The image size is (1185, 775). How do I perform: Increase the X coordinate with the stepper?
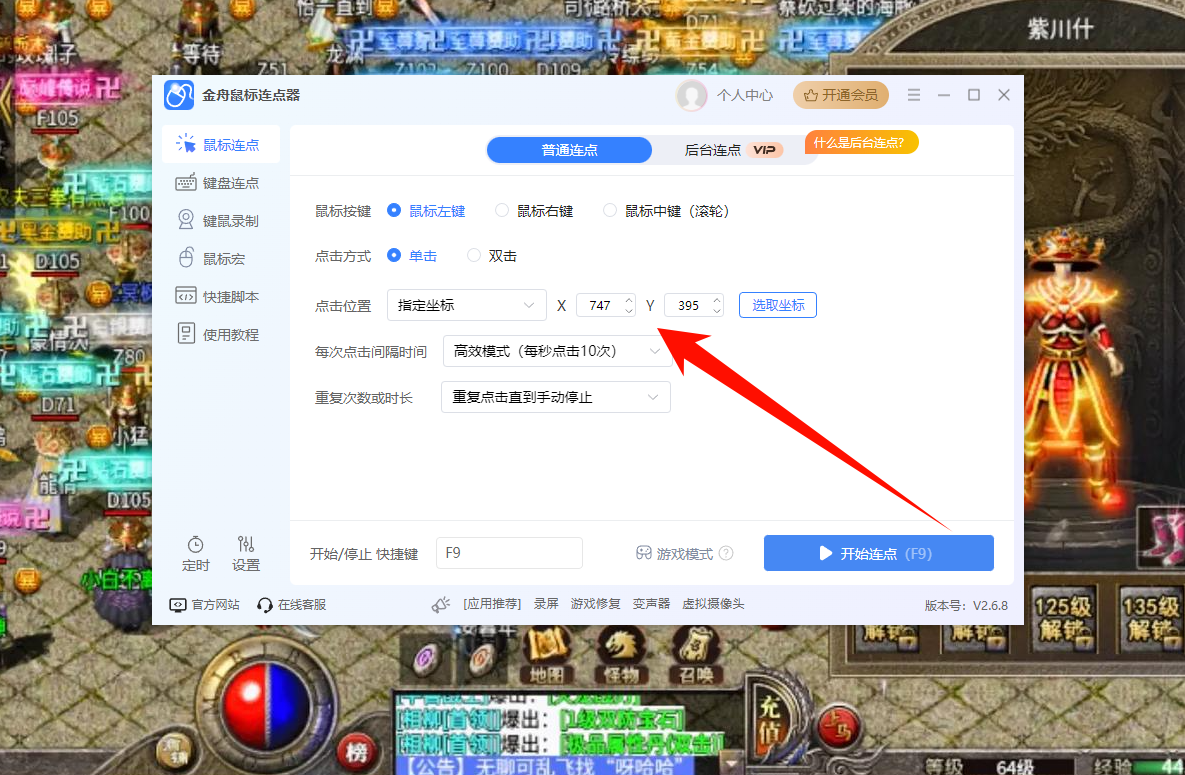(x=629, y=300)
